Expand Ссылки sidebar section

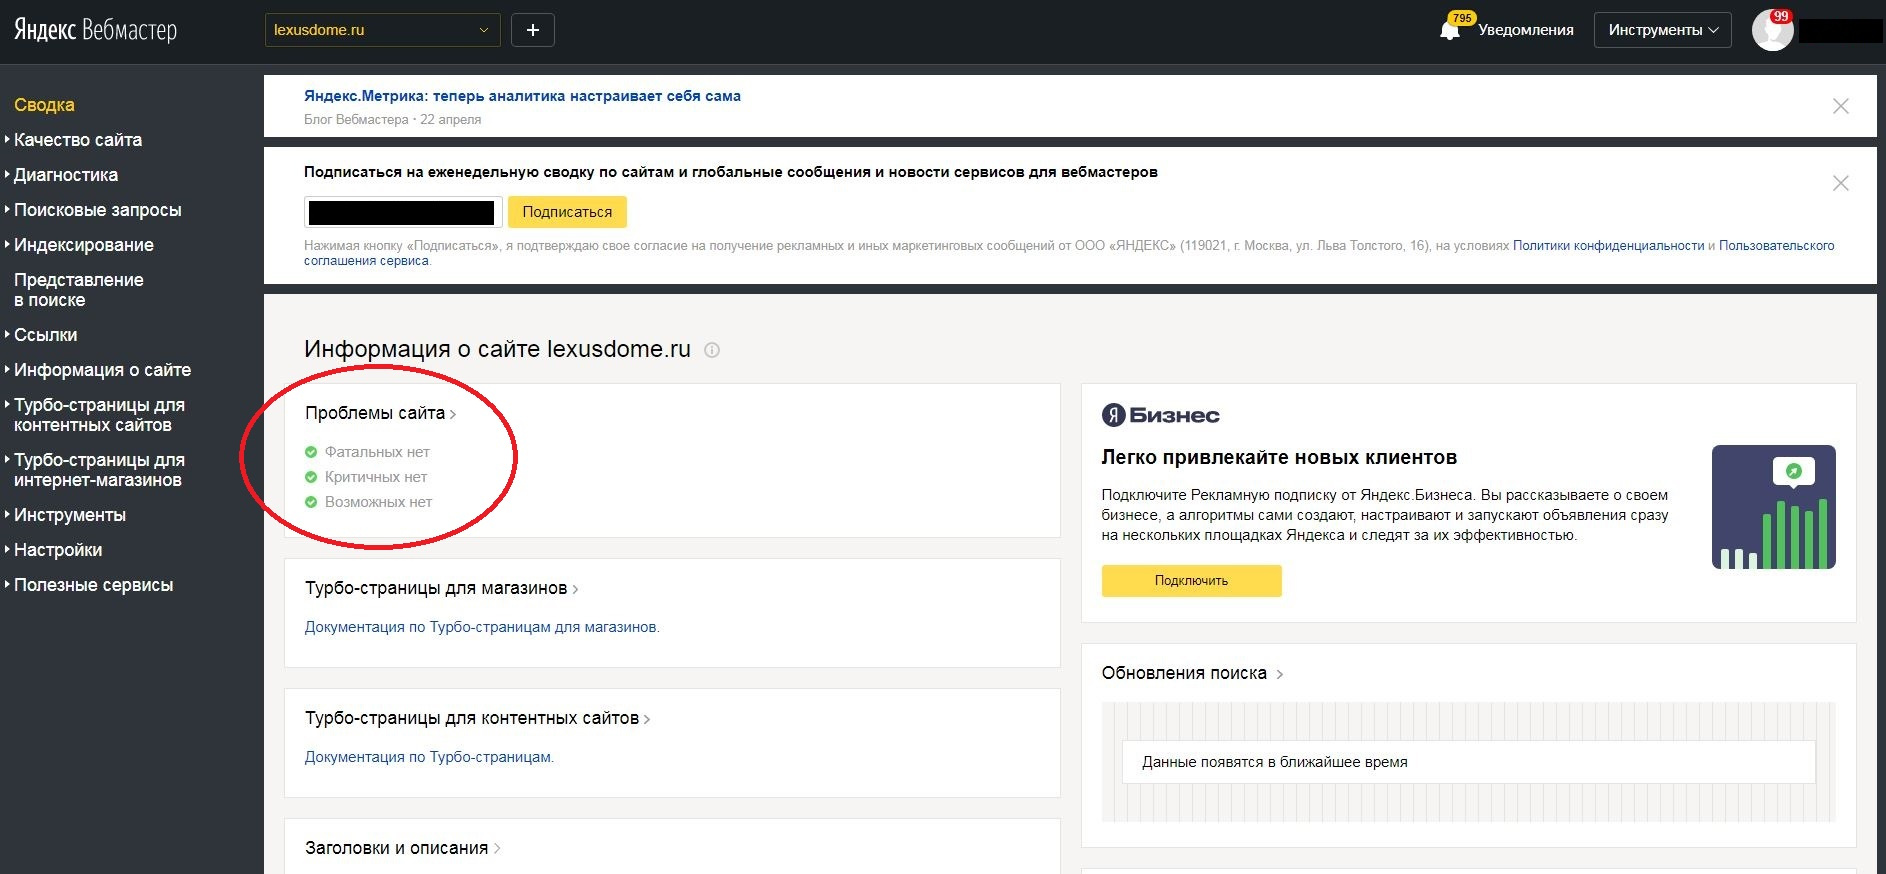(45, 335)
